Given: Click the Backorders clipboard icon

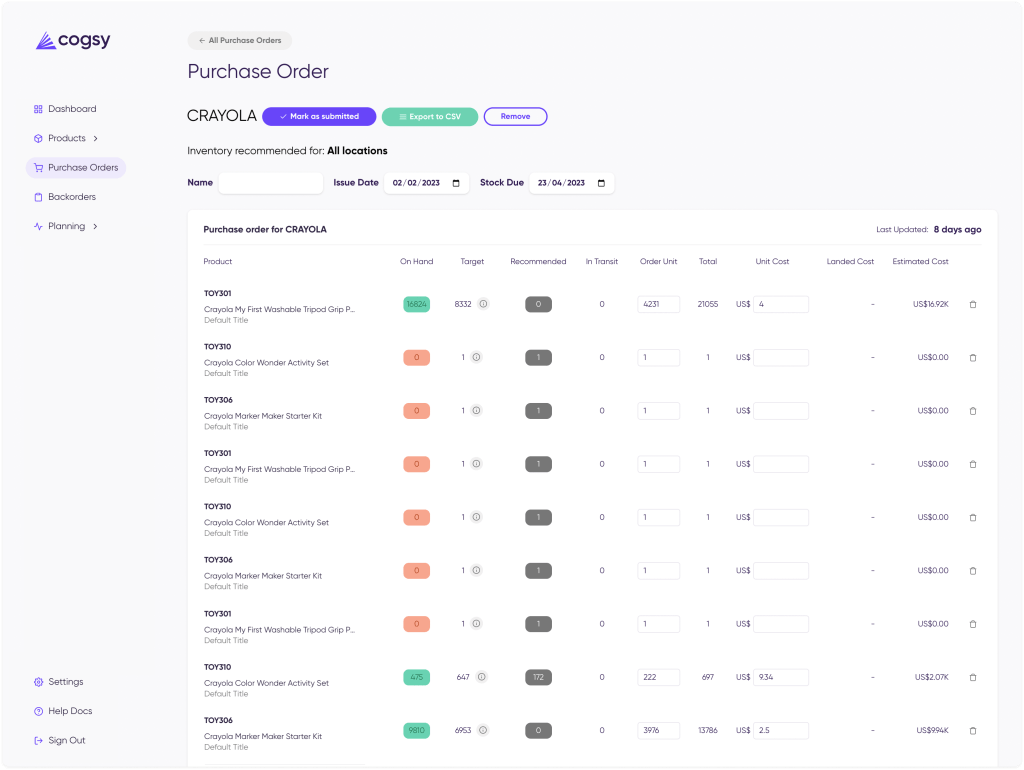Looking at the screenshot, I should point(37,196).
